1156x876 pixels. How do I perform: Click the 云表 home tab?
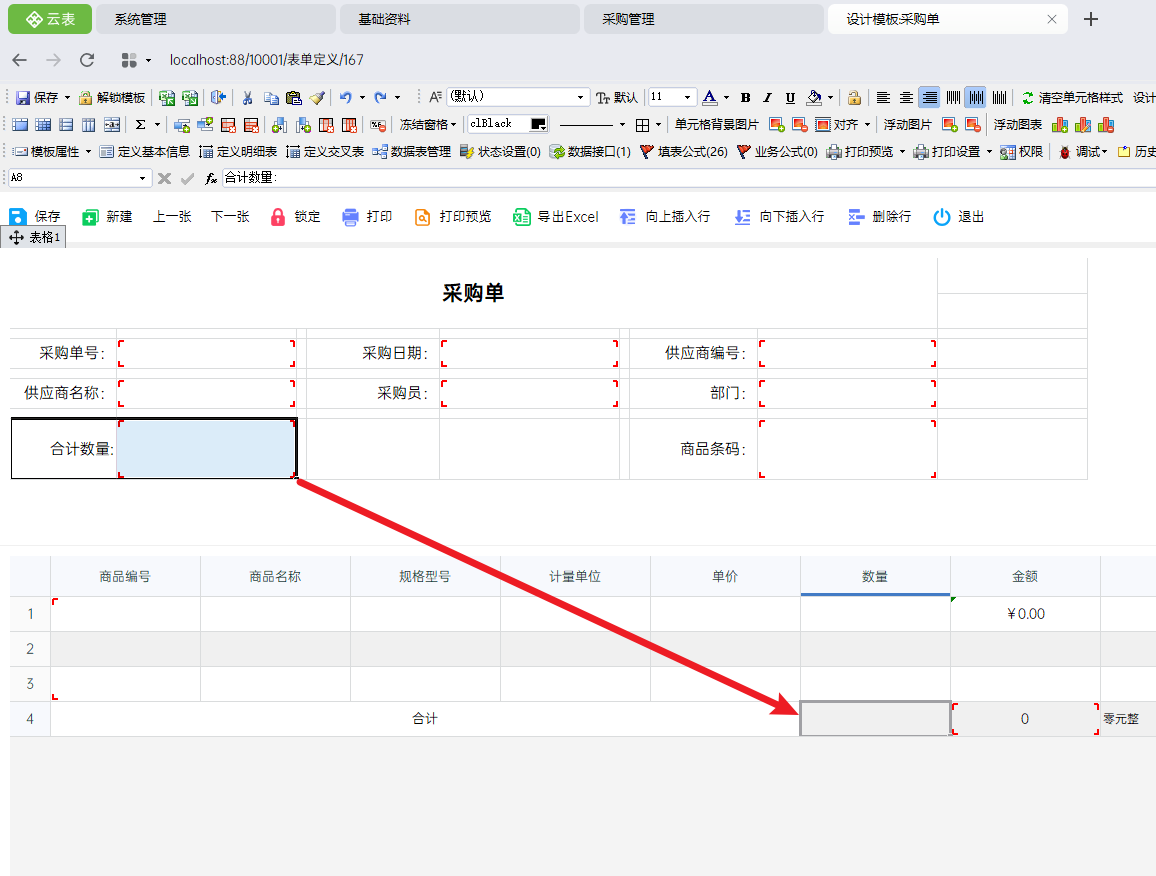[50, 19]
